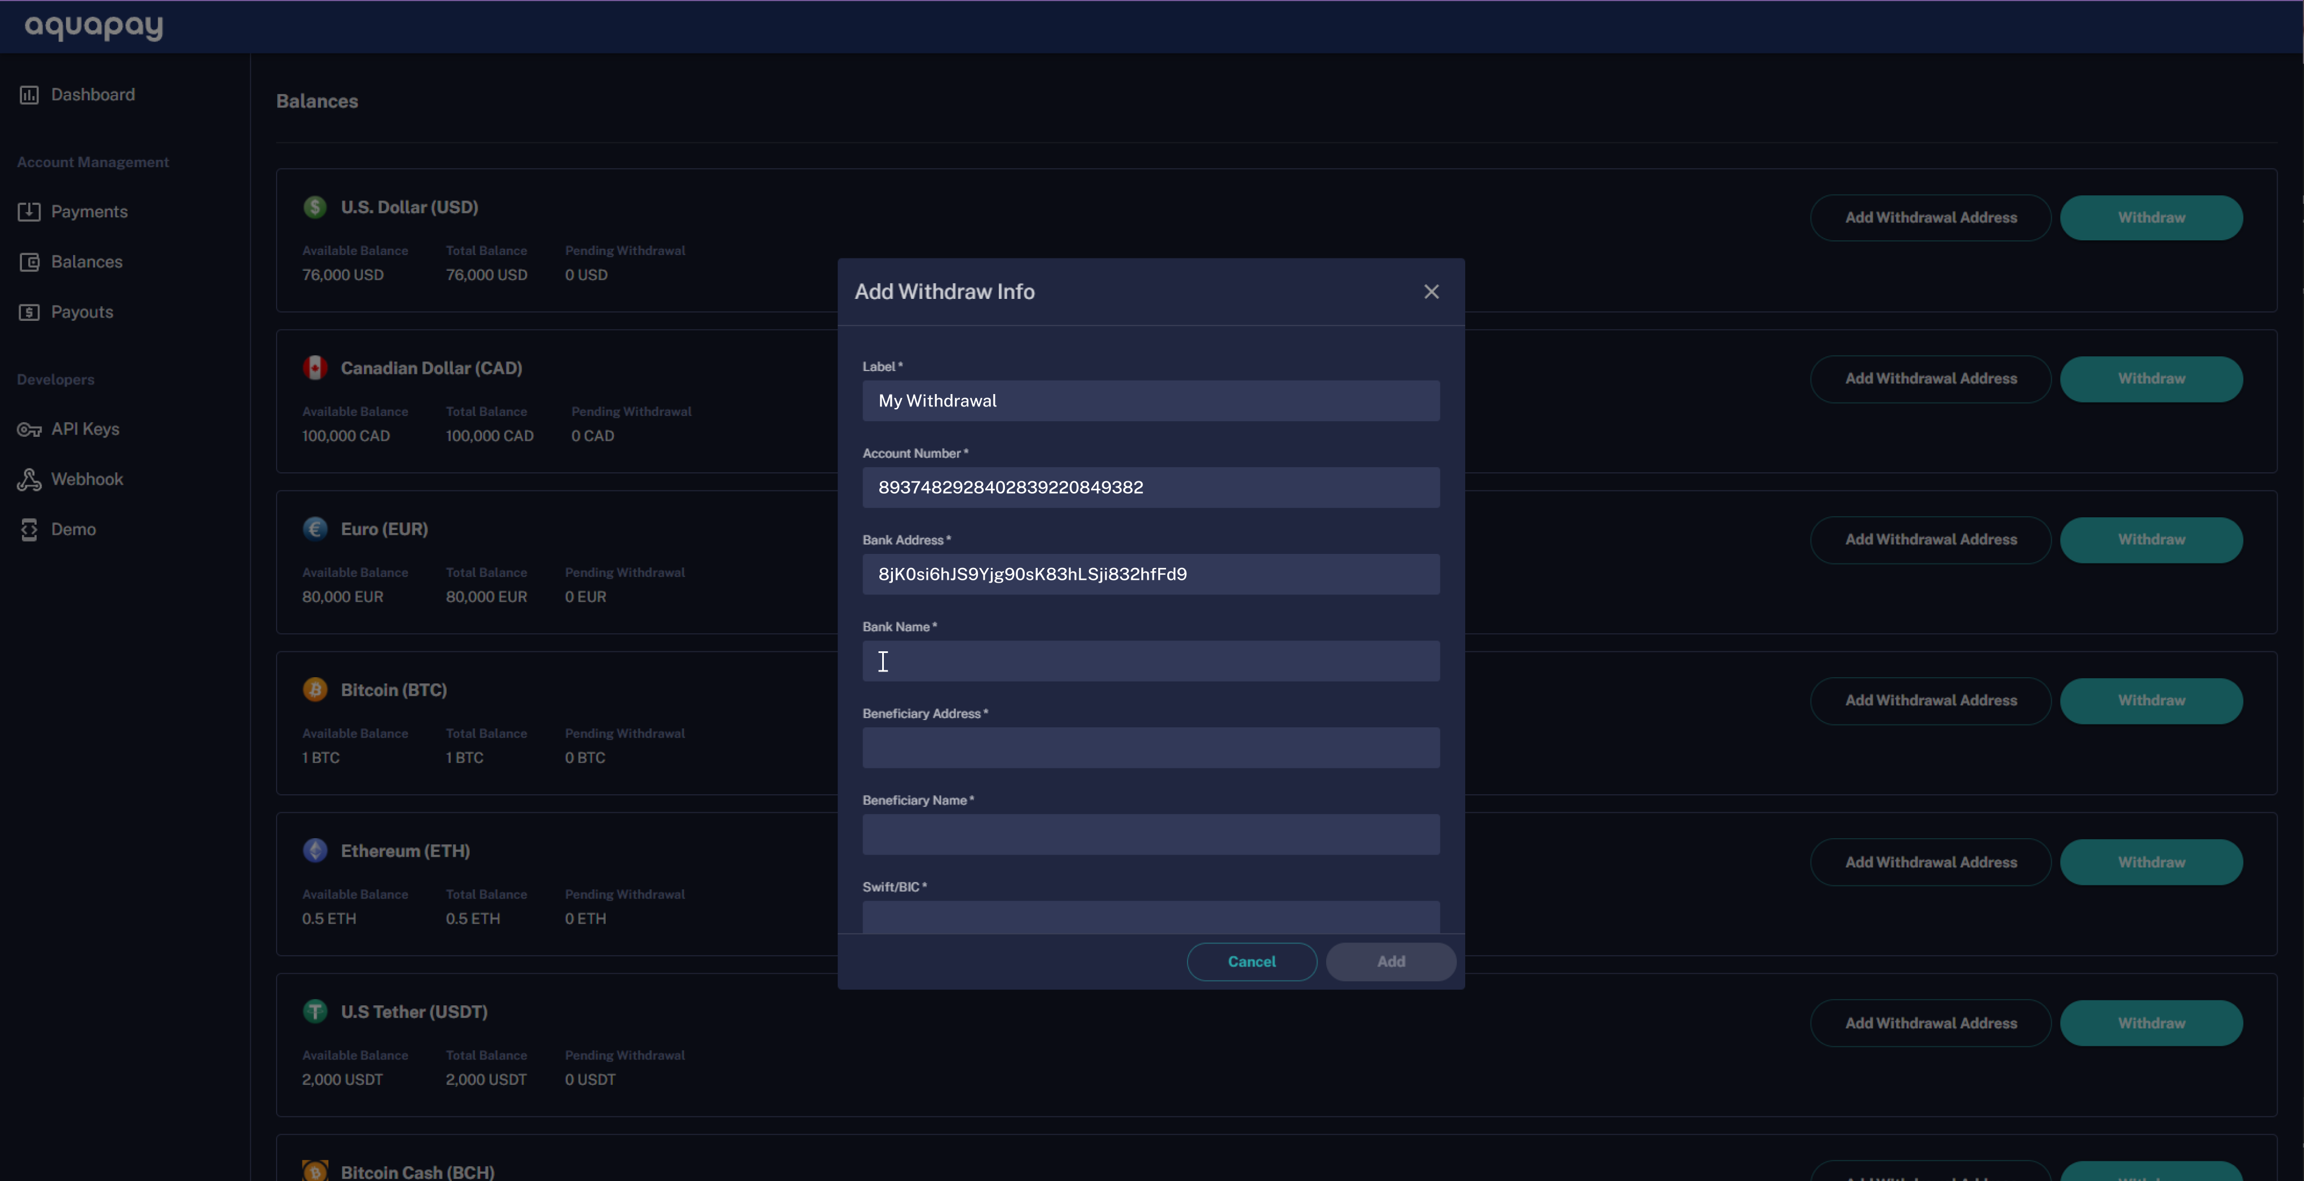2304x1181 pixels.
Task: Click the Dashboard sidebar icon
Action: click(x=29, y=95)
